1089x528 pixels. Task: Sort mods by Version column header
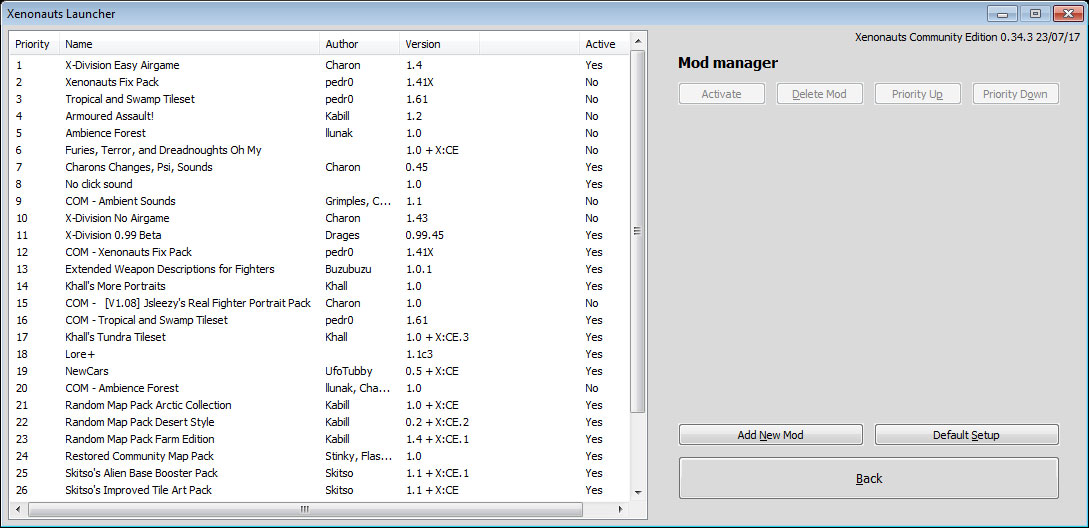[439, 44]
